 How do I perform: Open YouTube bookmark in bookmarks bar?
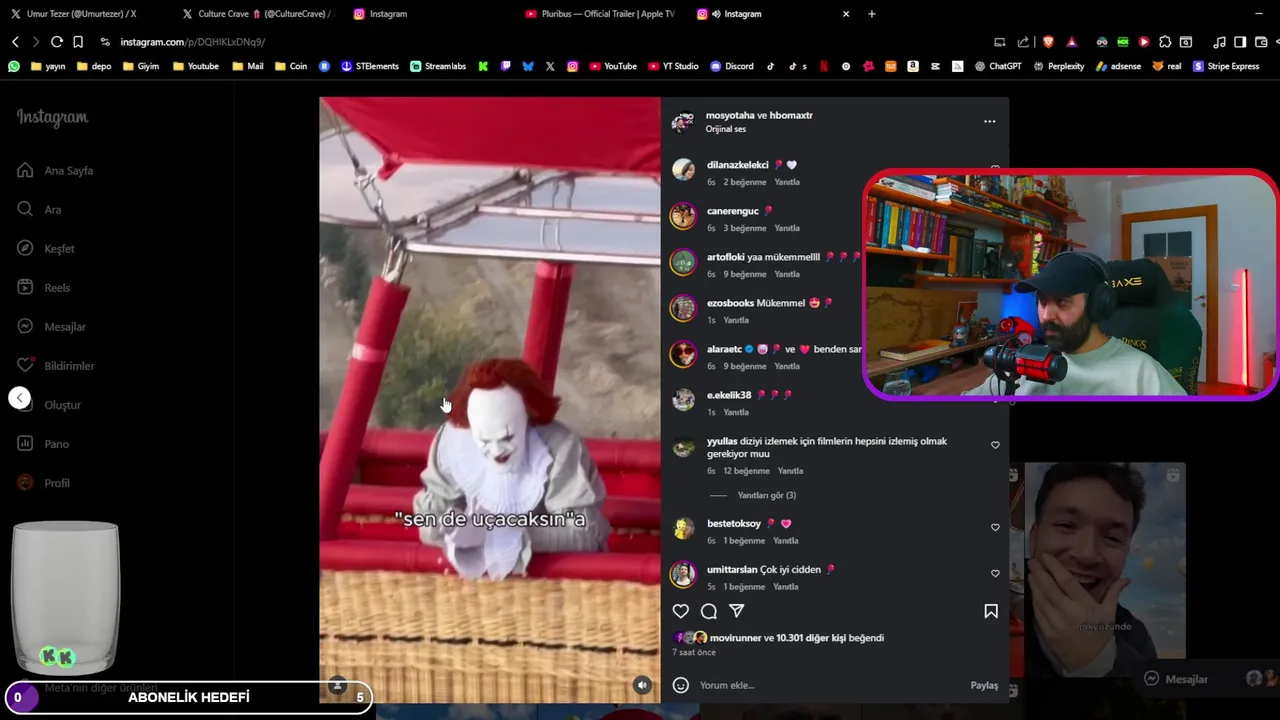click(612, 66)
